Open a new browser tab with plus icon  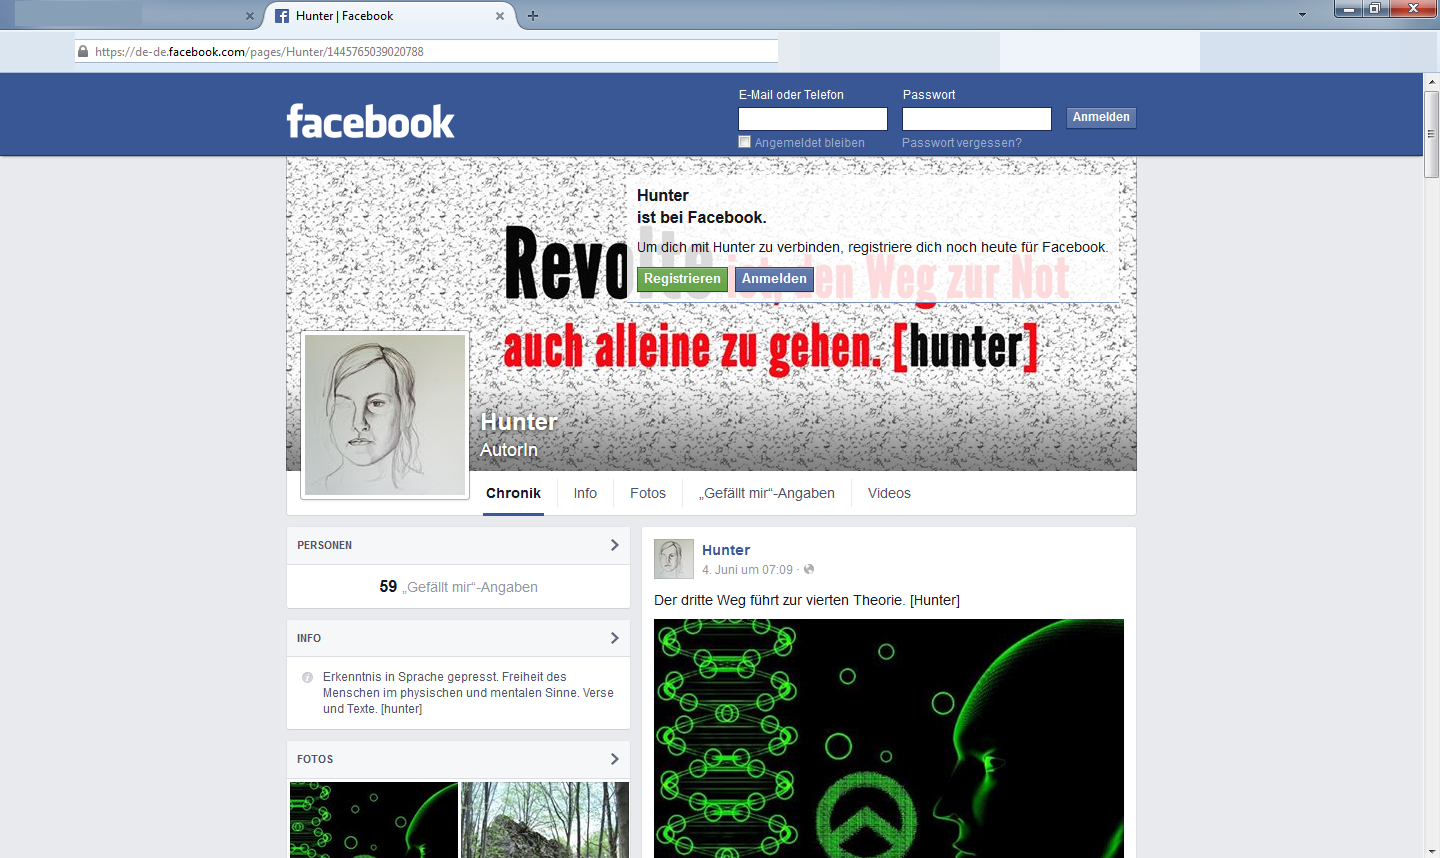[x=533, y=16]
